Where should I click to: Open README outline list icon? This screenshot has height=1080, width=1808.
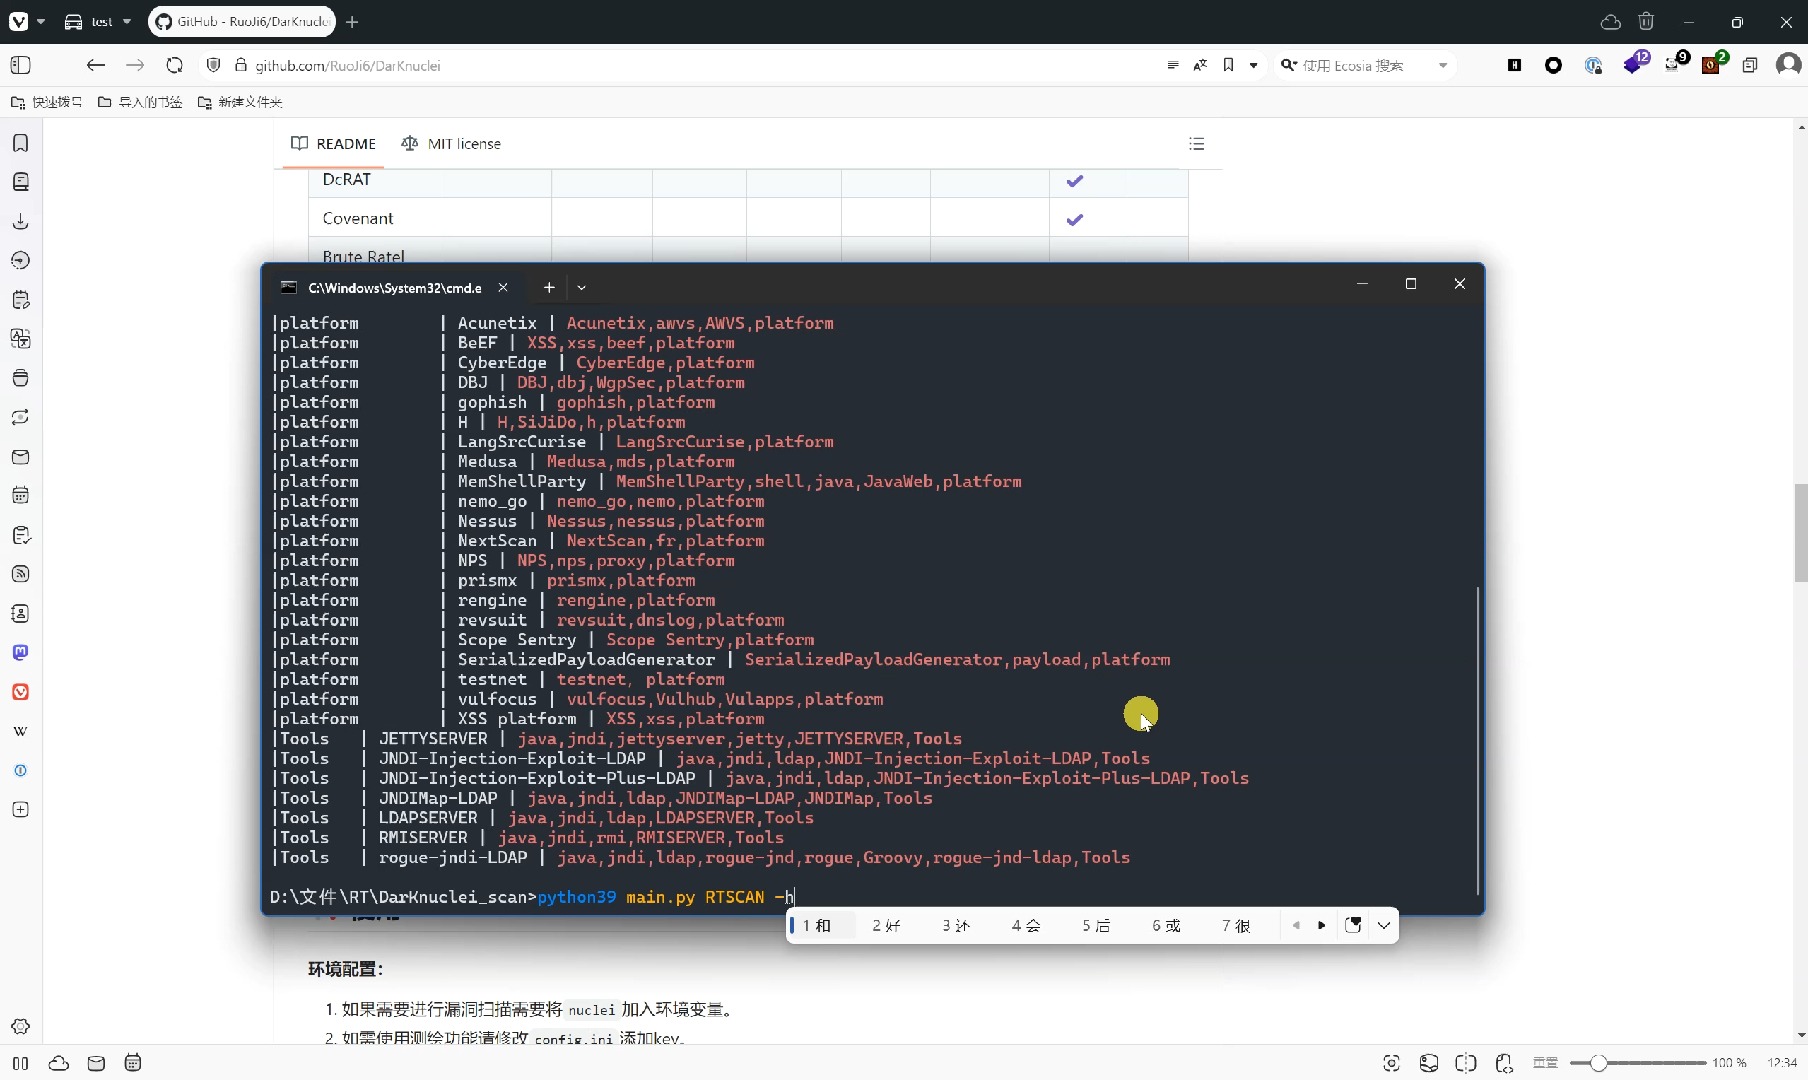1196,144
